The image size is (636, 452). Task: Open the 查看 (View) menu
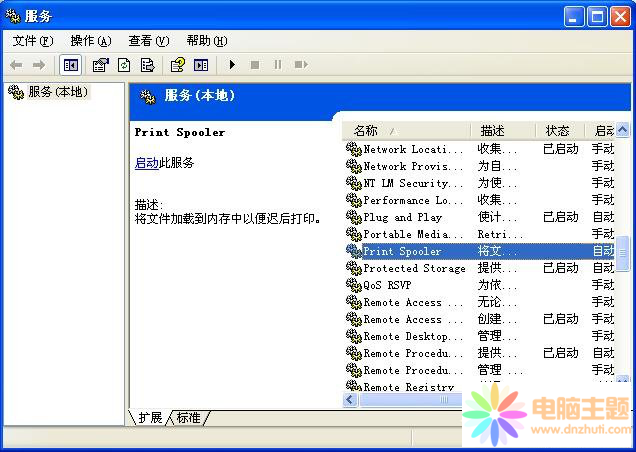click(x=148, y=41)
